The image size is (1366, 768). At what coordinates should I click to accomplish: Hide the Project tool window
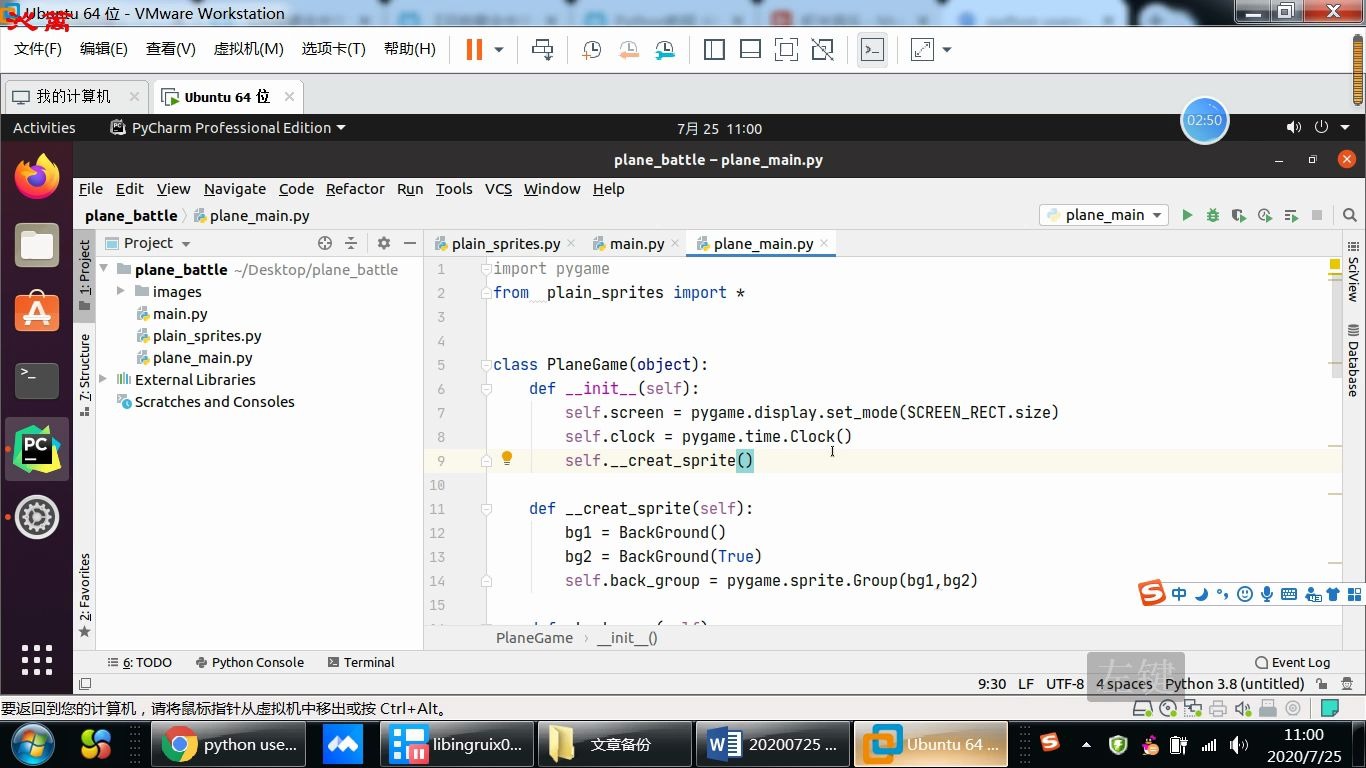pyautogui.click(x=410, y=243)
